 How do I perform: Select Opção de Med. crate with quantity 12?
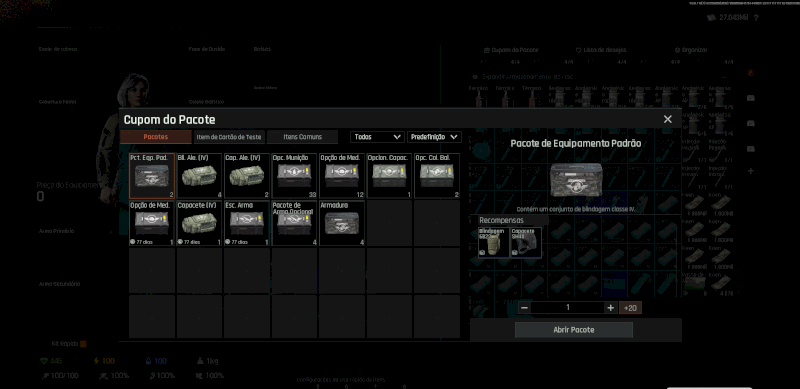(342, 176)
